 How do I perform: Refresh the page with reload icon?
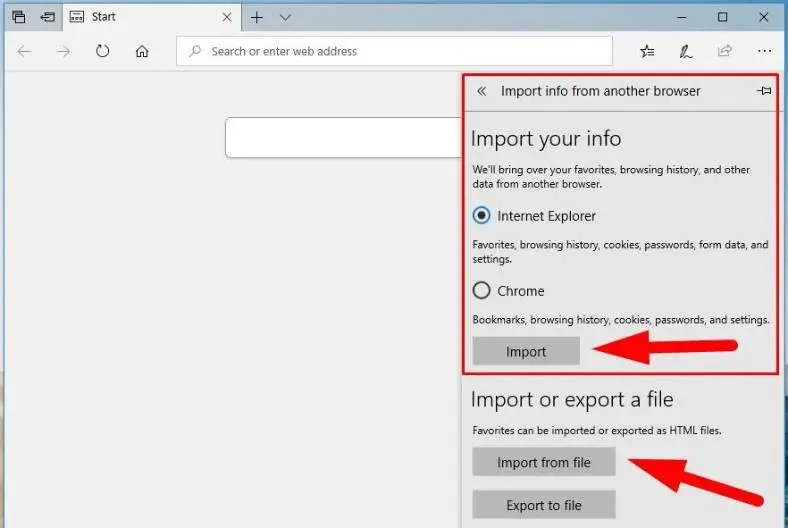[x=103, y=52]
